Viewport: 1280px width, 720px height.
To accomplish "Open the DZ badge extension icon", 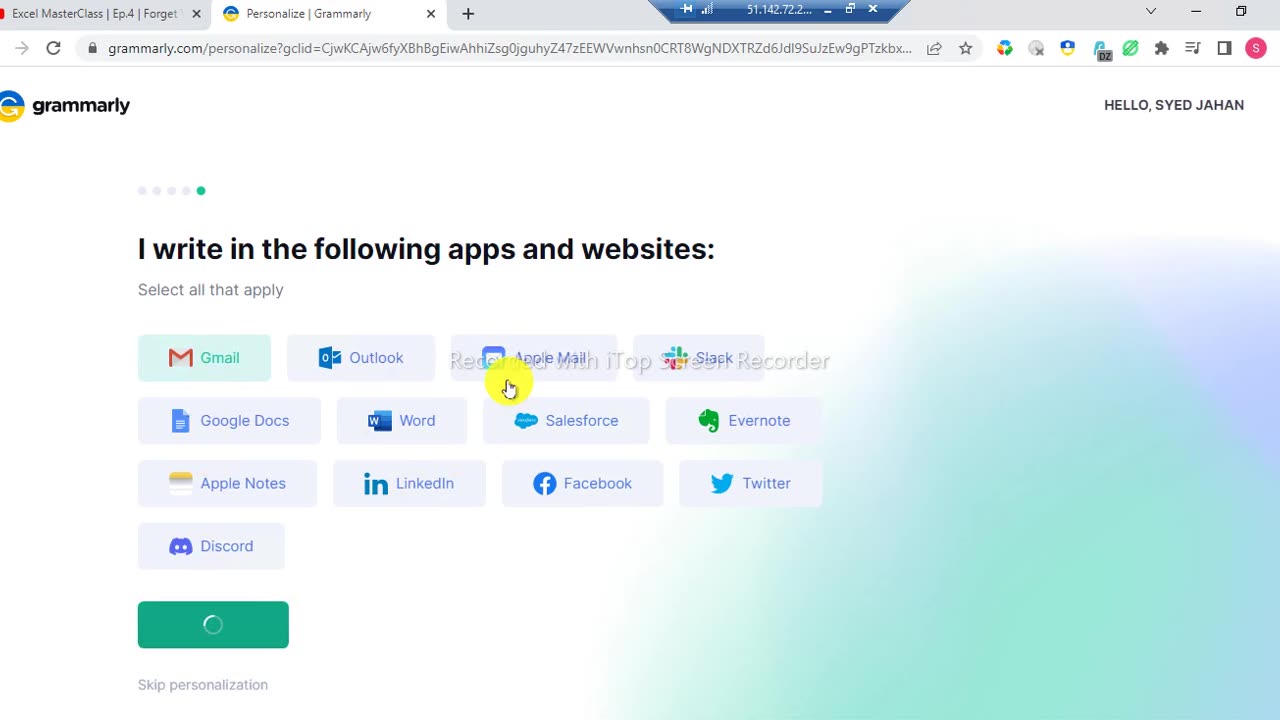I will pyautogui.click(x=1101, y=50).
